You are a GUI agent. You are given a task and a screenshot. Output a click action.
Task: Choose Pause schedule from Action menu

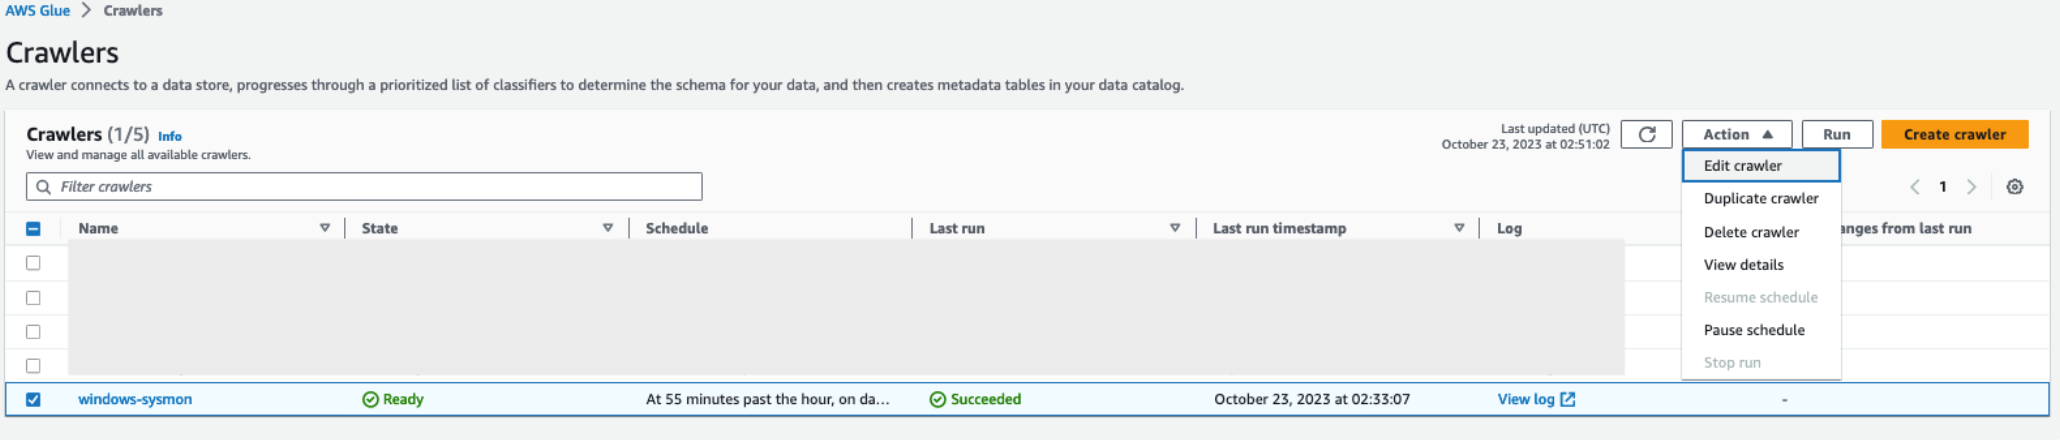pos(1761,330)
